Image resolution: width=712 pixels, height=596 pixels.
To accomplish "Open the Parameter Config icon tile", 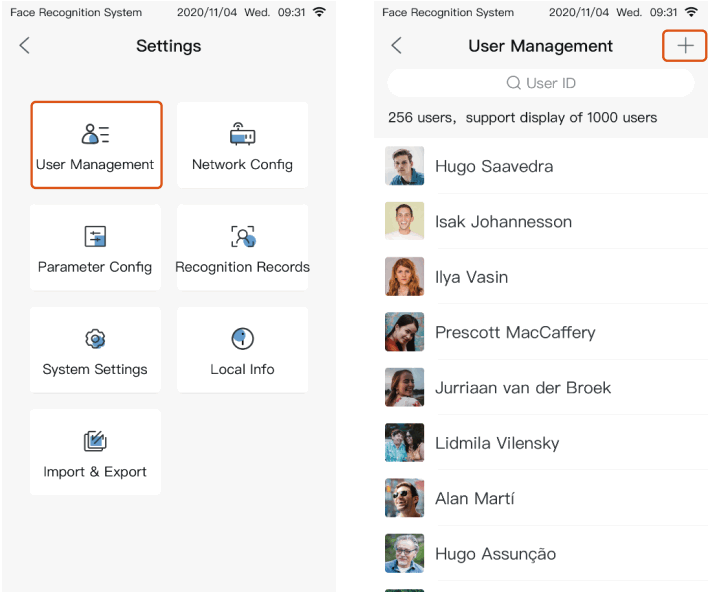I will point(95,247).
